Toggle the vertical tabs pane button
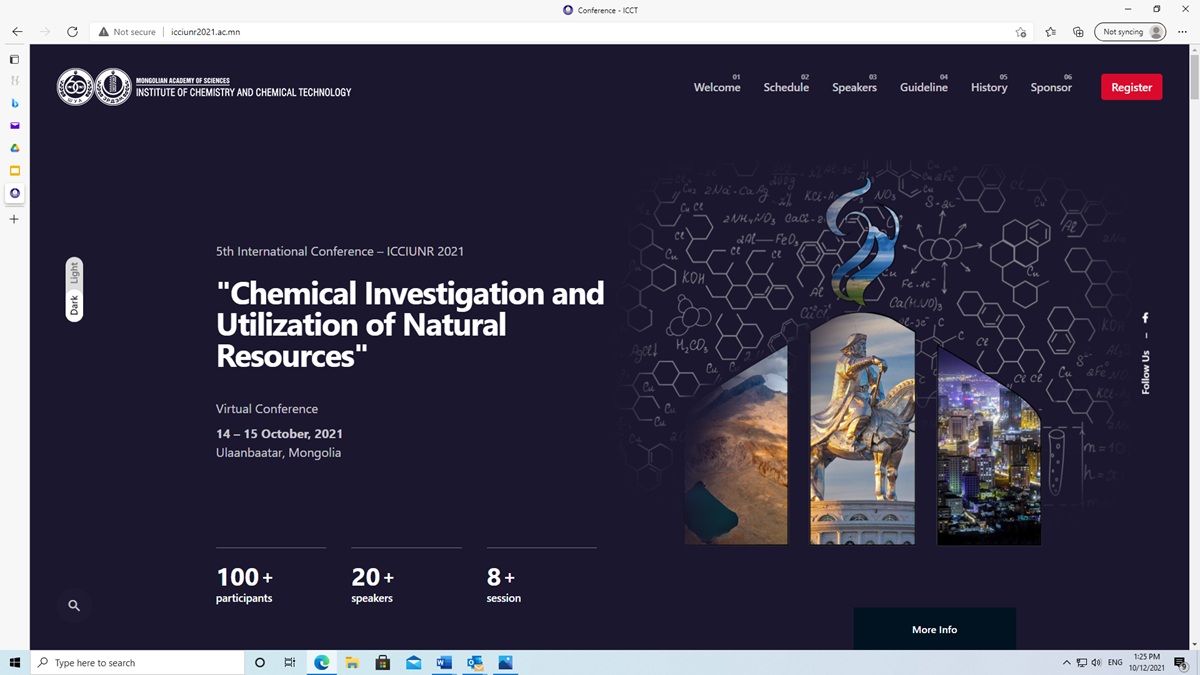This screenshot has width=1200, height=675. pos(14,60)
